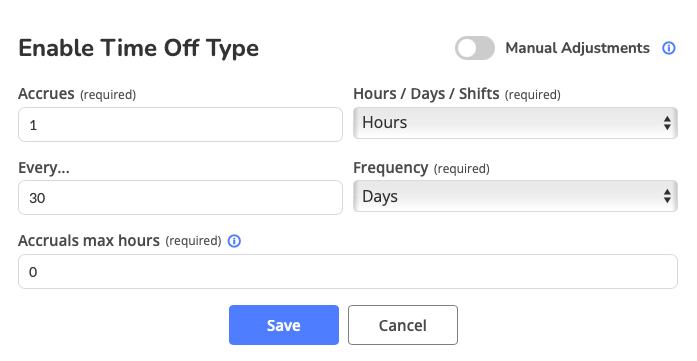697x361 pixels.
Task: Expand the Frequency dropdown set to Days
Action: point(515,196)
